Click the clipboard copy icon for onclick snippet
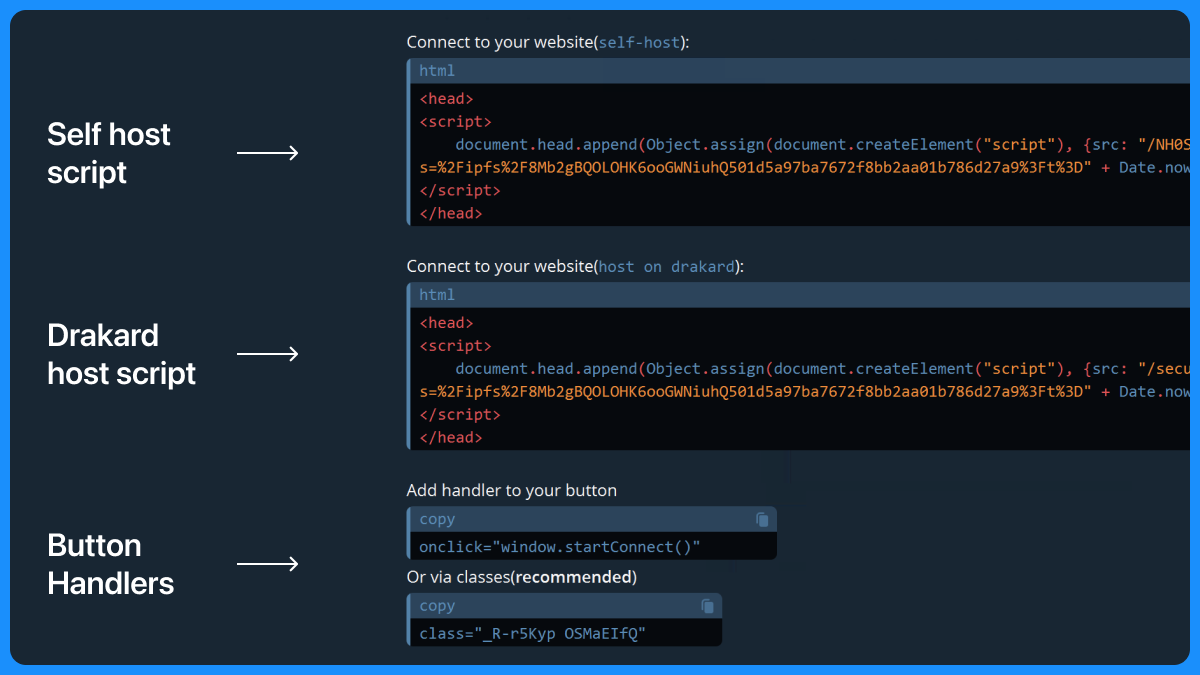1200x675 pixels. pos(763,519)
